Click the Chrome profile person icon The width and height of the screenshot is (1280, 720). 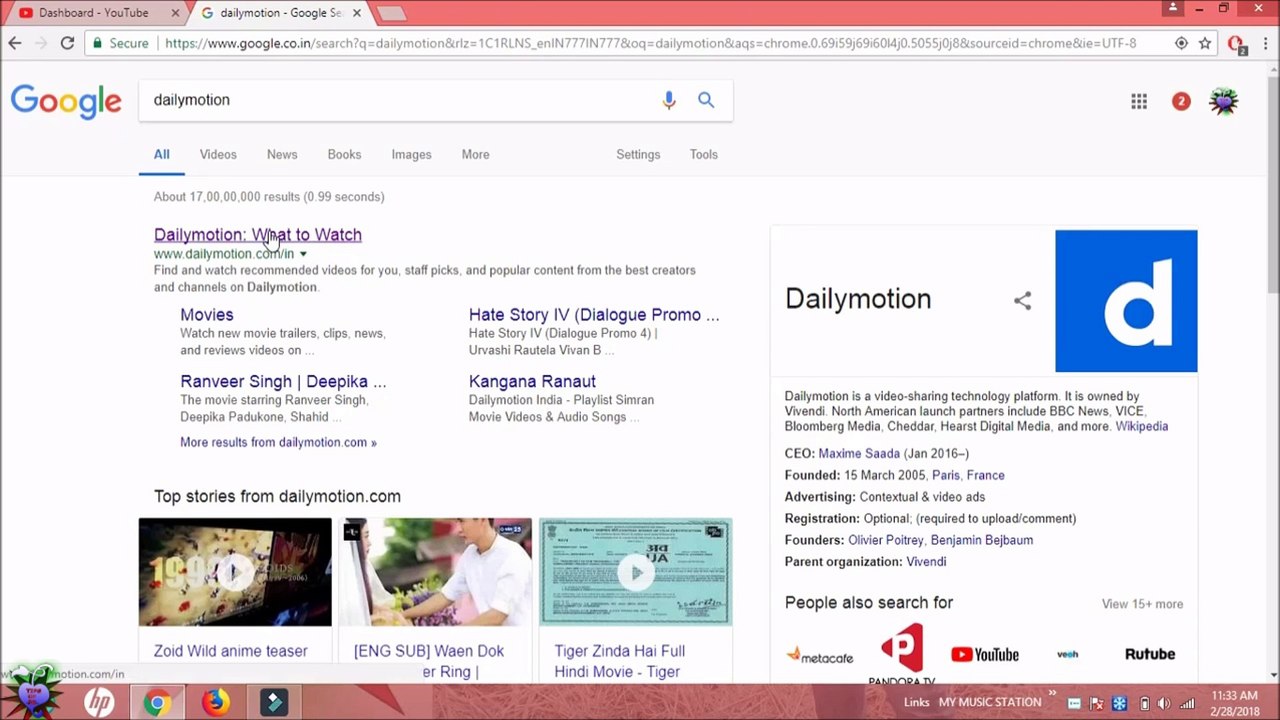click(x=1173, y=8)
